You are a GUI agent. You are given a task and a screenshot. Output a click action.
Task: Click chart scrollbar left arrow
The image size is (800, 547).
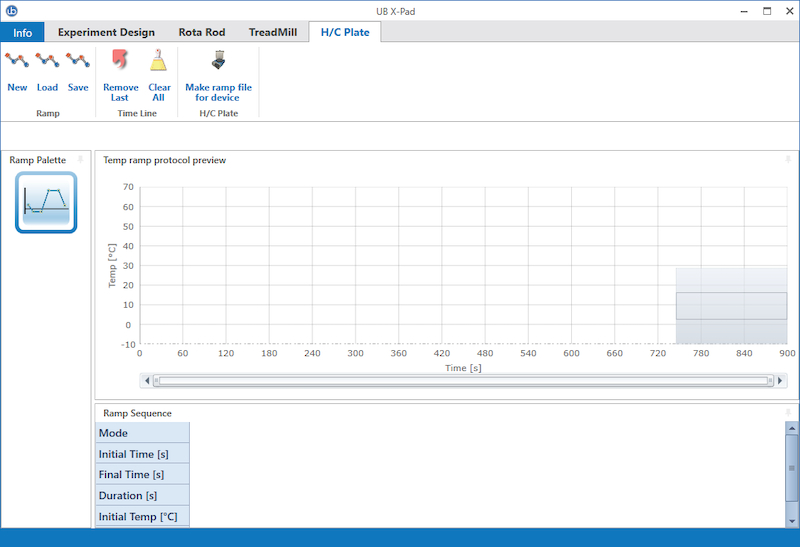coord(147,381)
